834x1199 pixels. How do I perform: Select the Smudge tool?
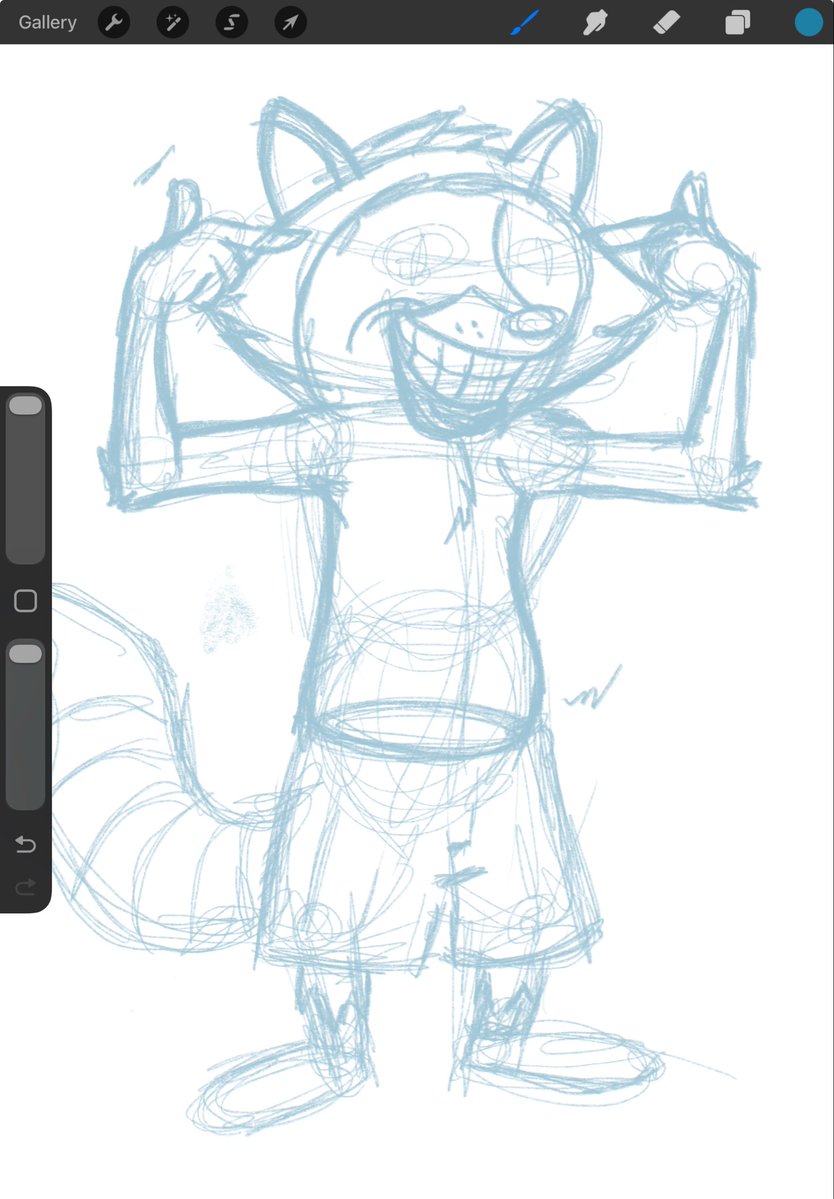pyautogui.click(x=595, y=22)
